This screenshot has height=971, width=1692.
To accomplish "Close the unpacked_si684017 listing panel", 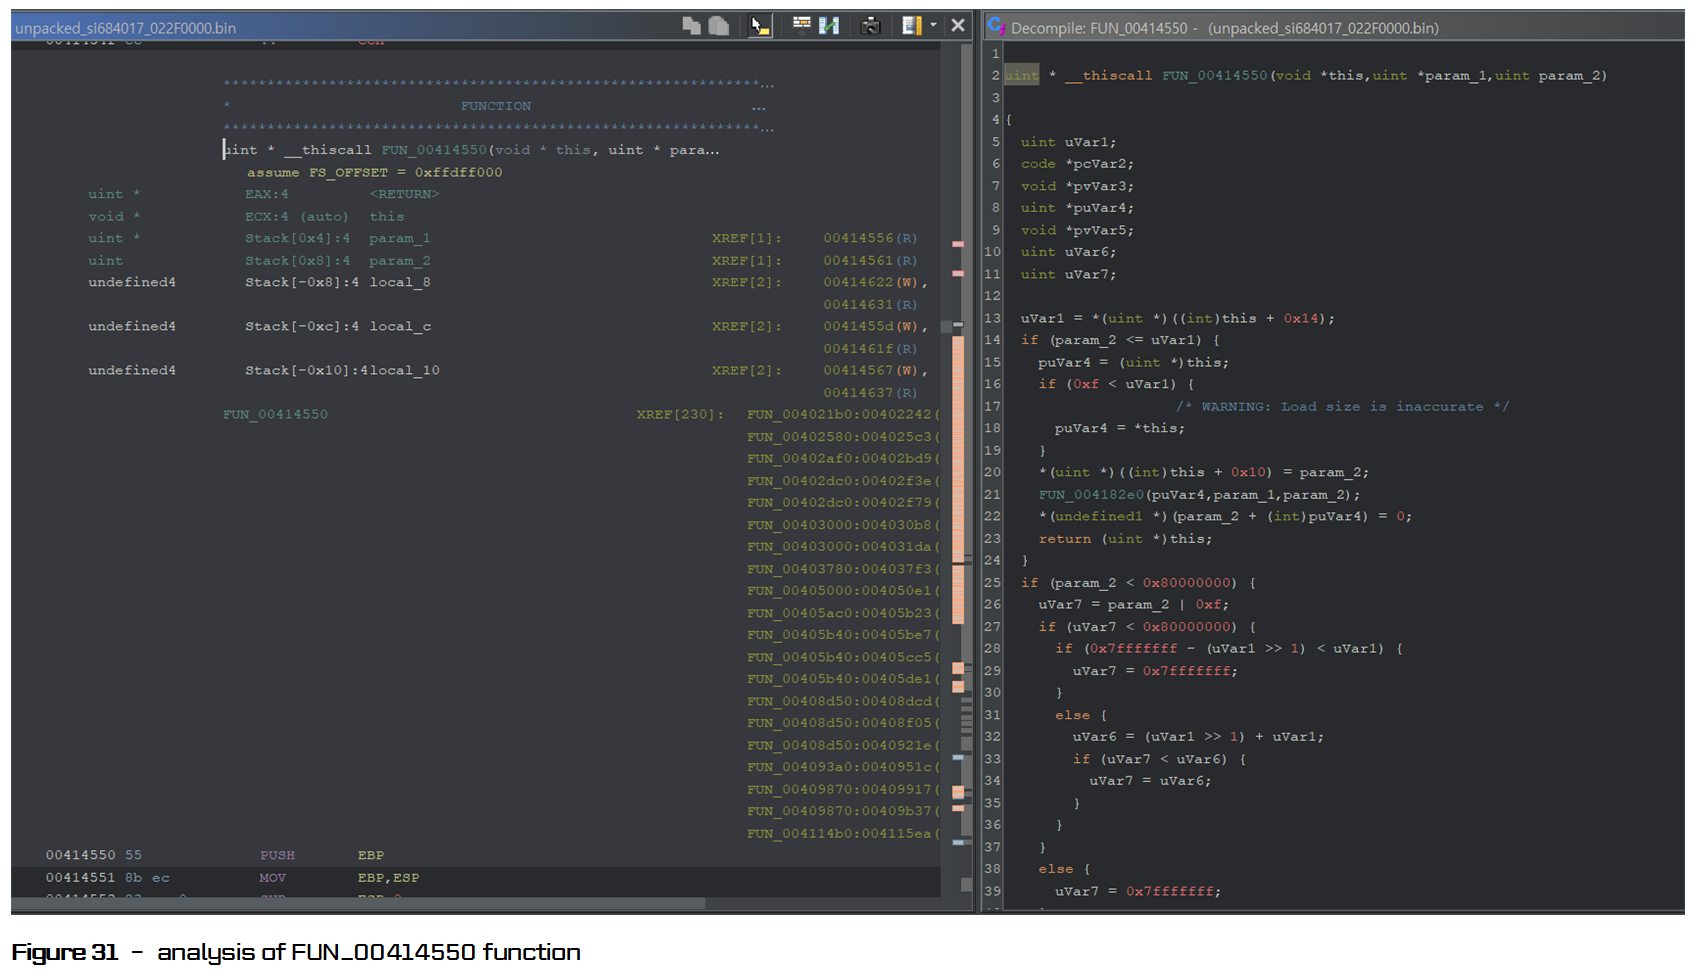I will pos(958,26).
